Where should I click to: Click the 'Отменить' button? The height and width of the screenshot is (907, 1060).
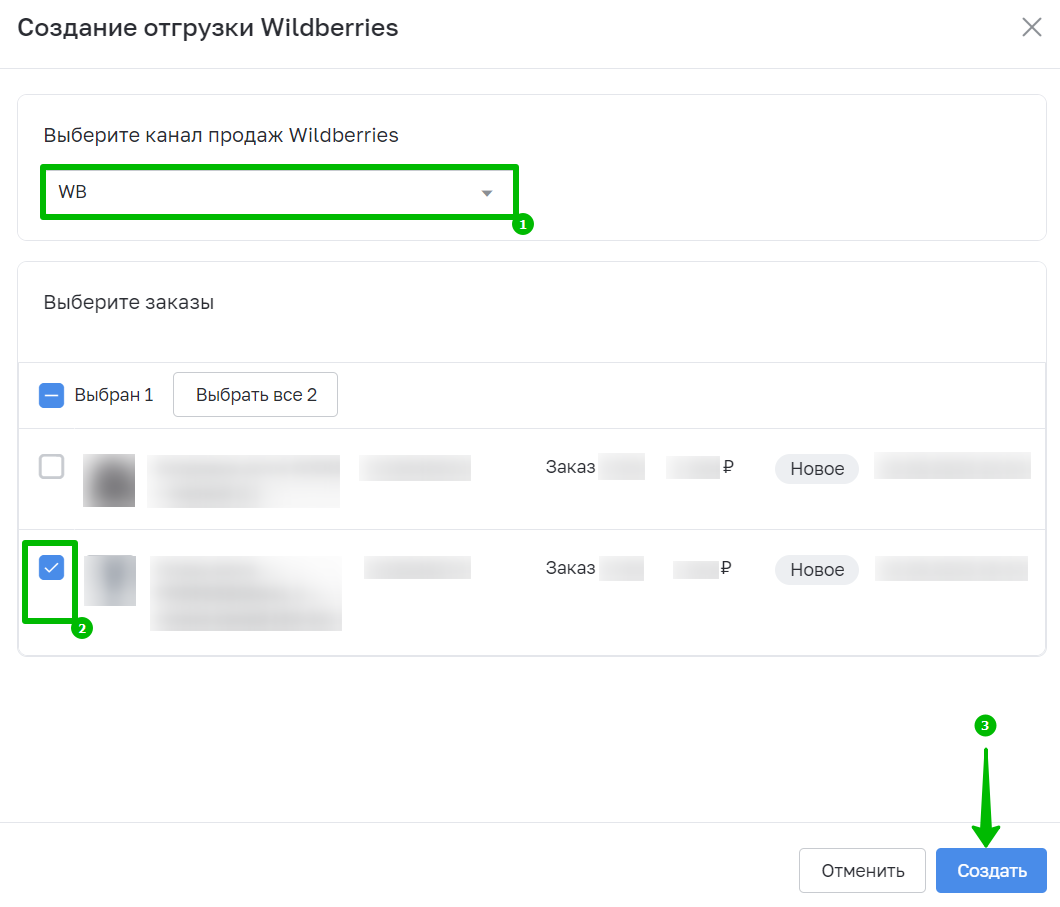863,871
